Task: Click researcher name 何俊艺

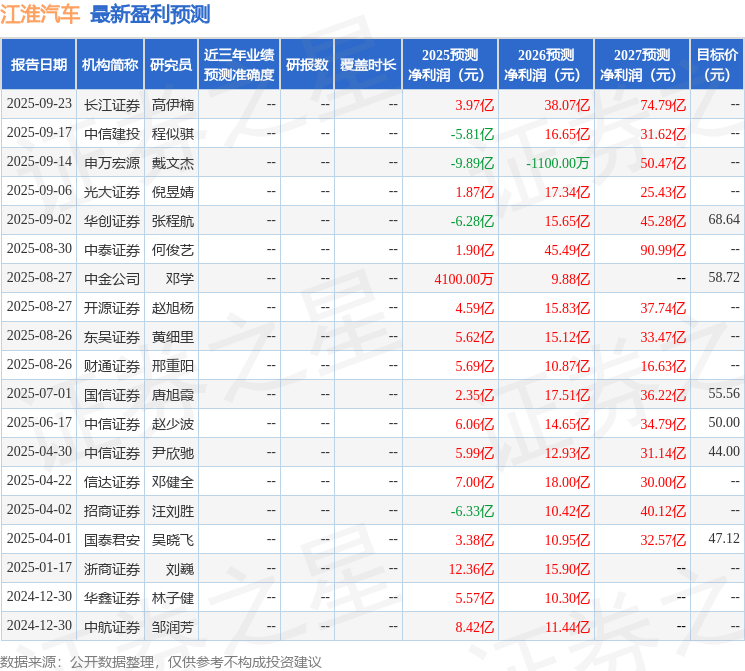Action: pos(172,250)
